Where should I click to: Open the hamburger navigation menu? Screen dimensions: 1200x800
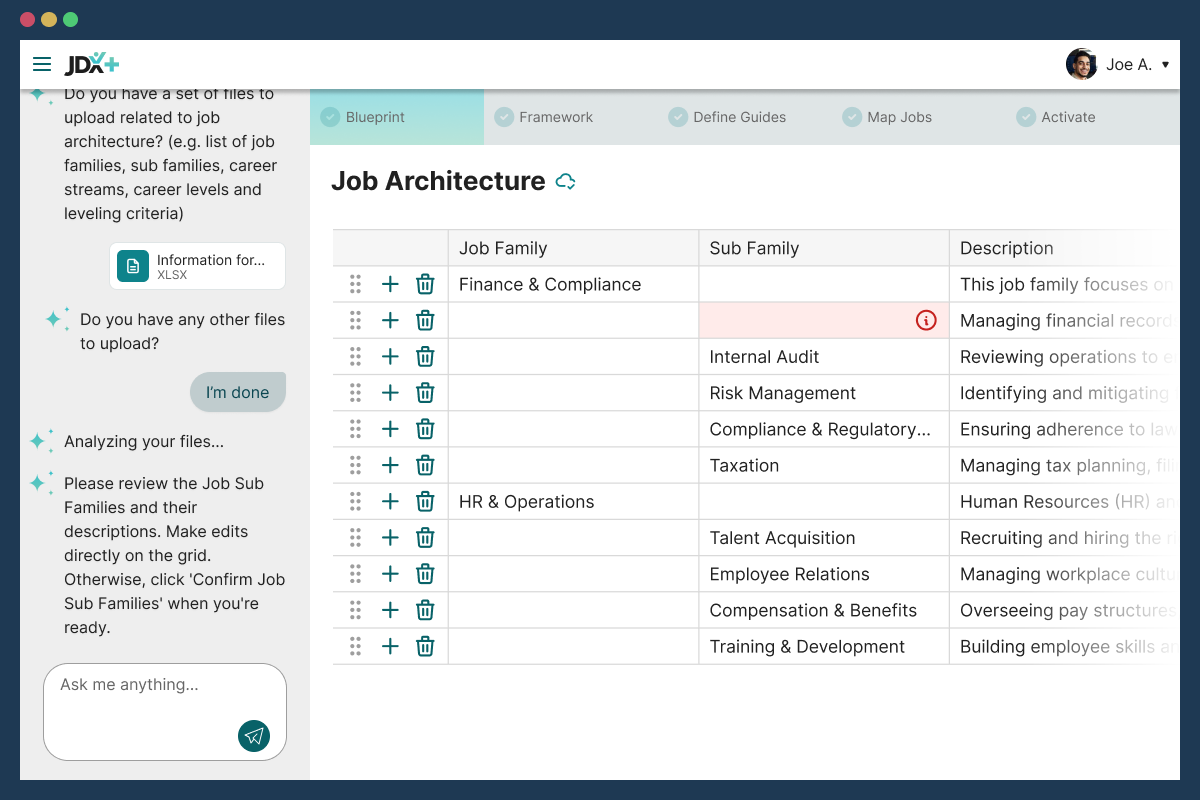coord(42,64)
